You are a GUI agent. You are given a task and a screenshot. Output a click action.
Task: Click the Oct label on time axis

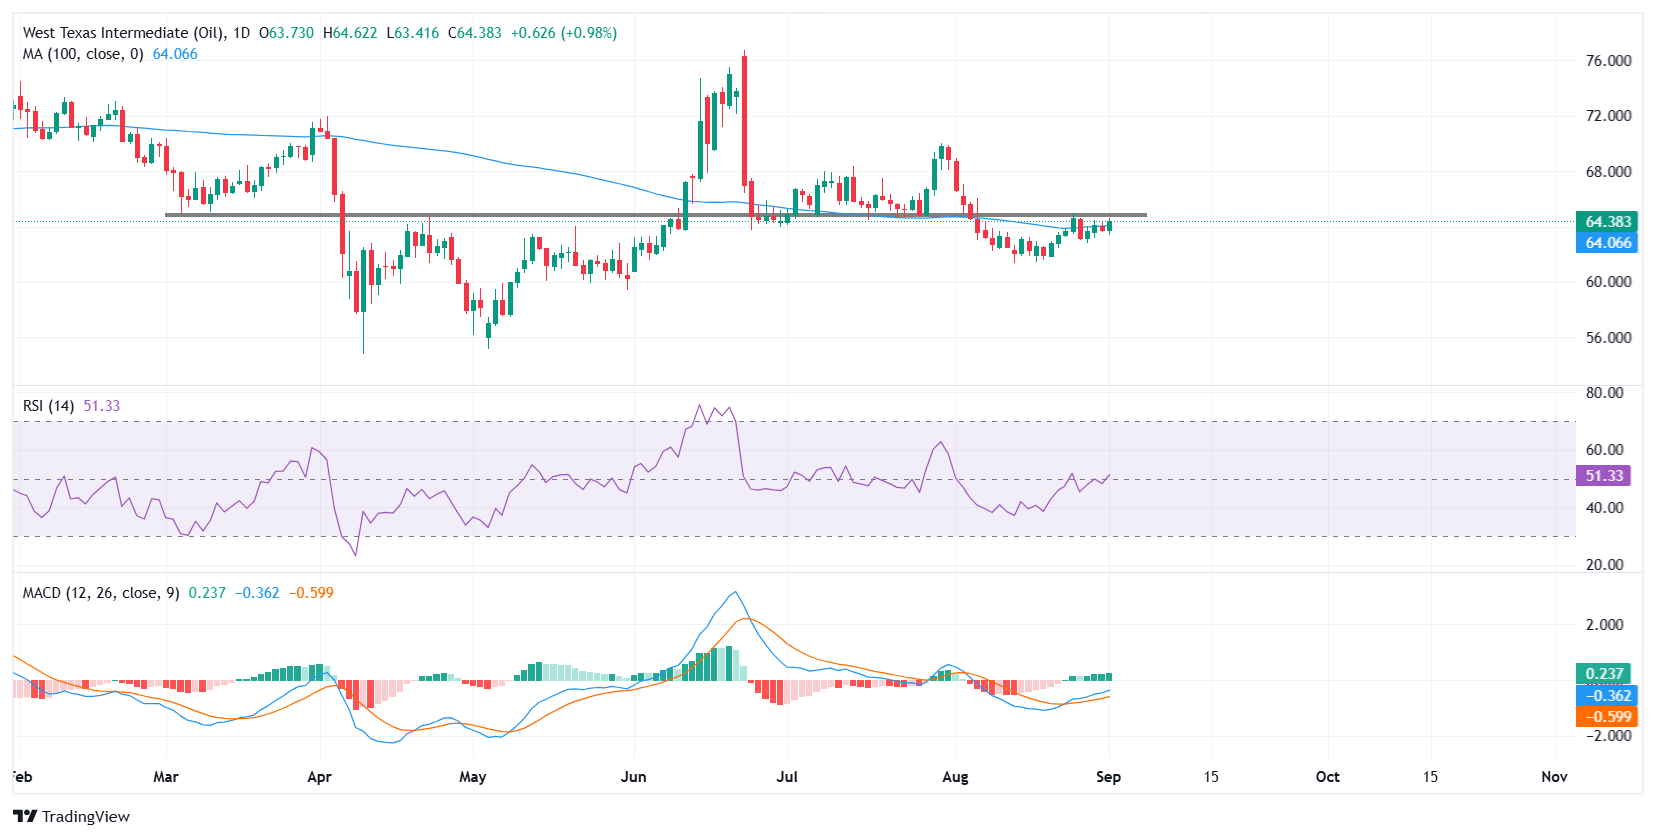1327,777
